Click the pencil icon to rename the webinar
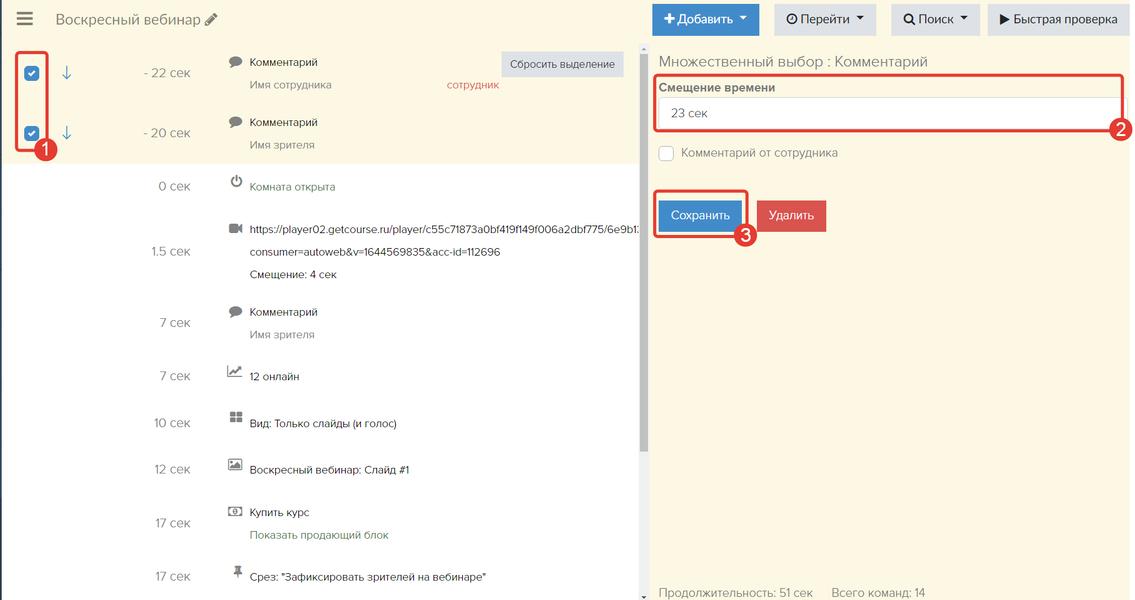 210,20
